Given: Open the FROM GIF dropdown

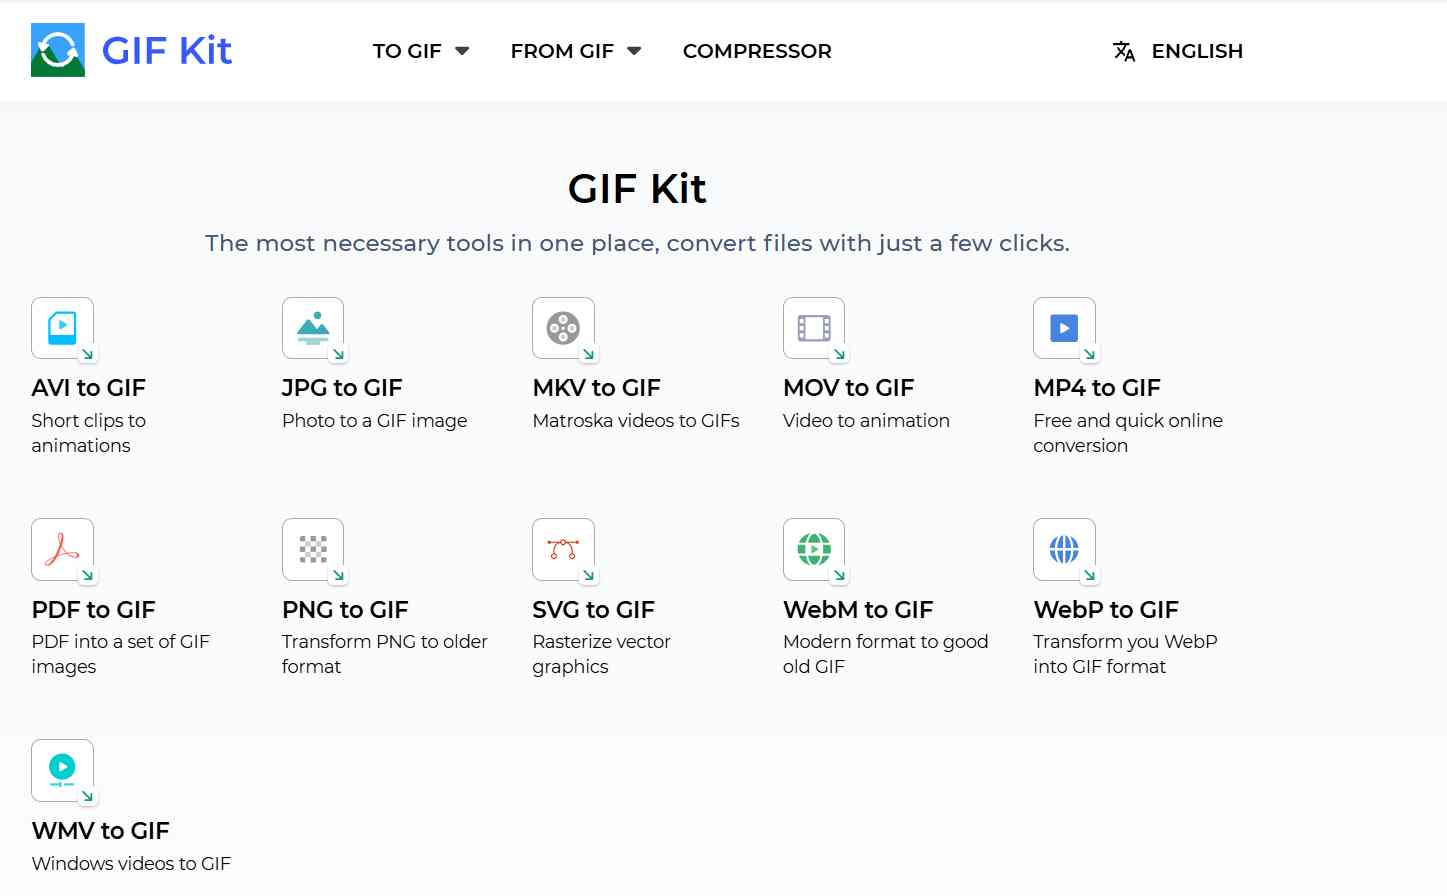Looking at the screenshot, I should pos(575,51).
